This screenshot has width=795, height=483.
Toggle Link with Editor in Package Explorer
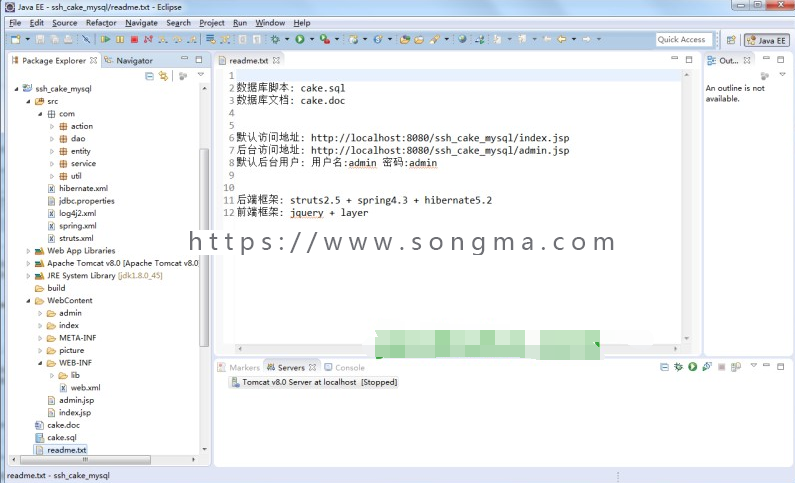click(x=163, y=76)
